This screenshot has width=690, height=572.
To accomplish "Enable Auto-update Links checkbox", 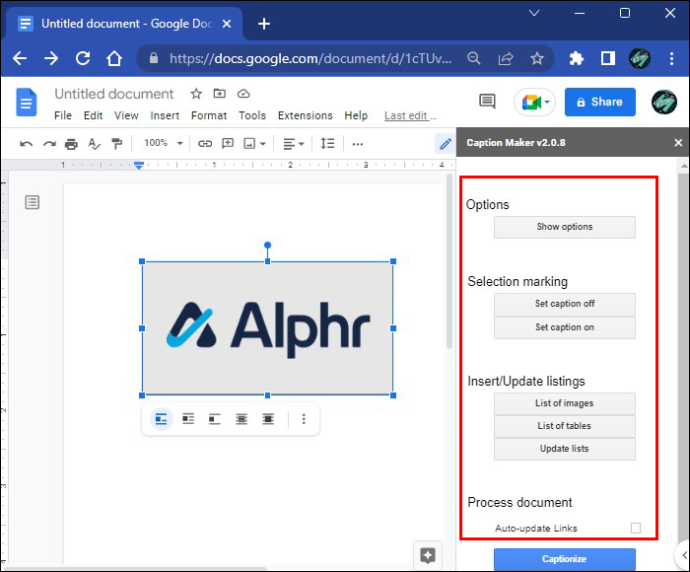I will pyautogui.click(x=635, y=528).
